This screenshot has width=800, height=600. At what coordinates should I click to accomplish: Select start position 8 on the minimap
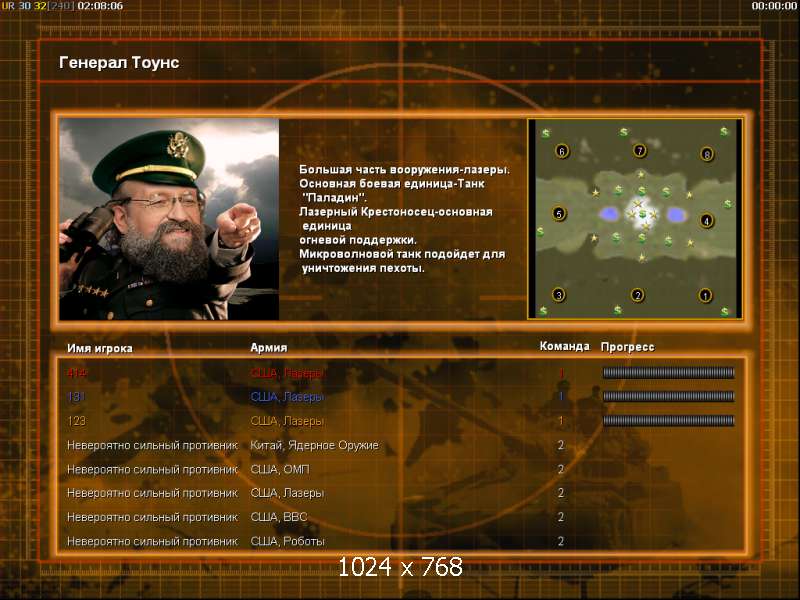[707, 154]
